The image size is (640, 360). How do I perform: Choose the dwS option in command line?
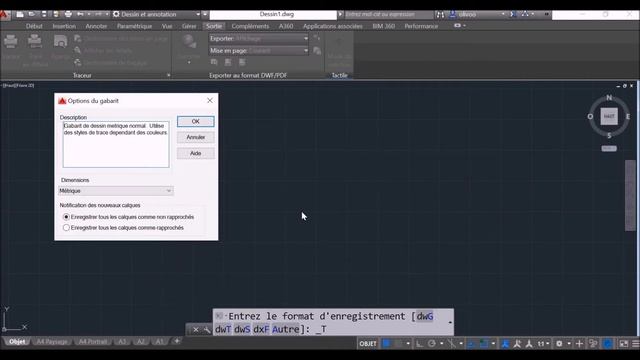click(242, 329)
